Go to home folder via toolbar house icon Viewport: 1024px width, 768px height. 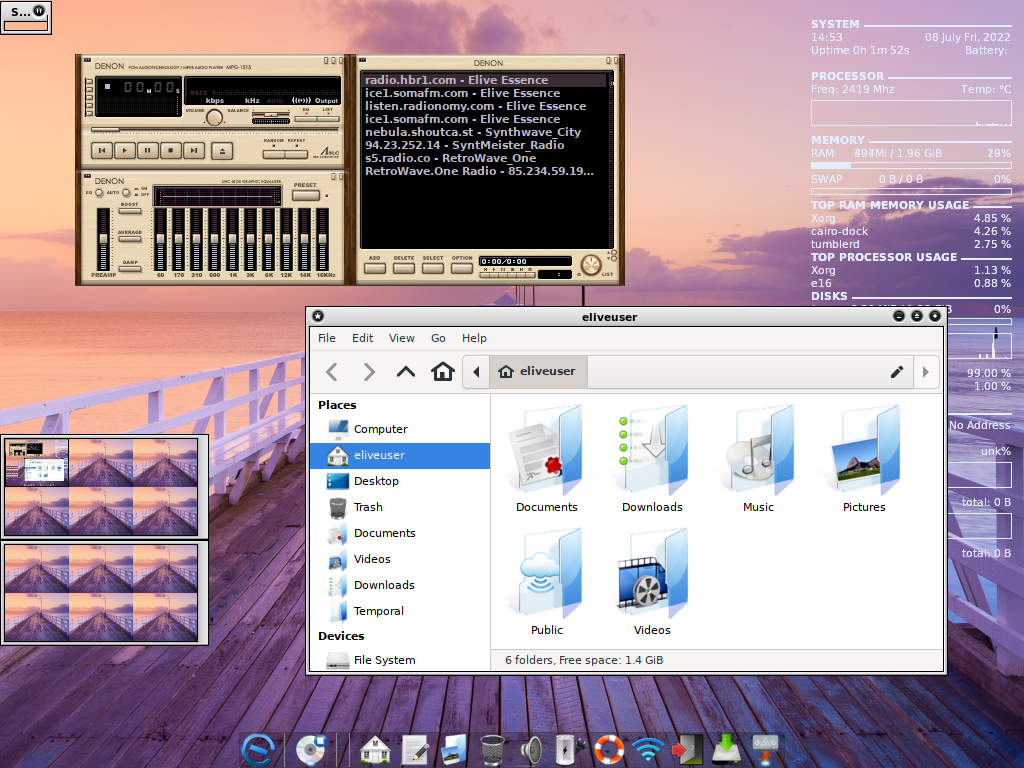443,372
